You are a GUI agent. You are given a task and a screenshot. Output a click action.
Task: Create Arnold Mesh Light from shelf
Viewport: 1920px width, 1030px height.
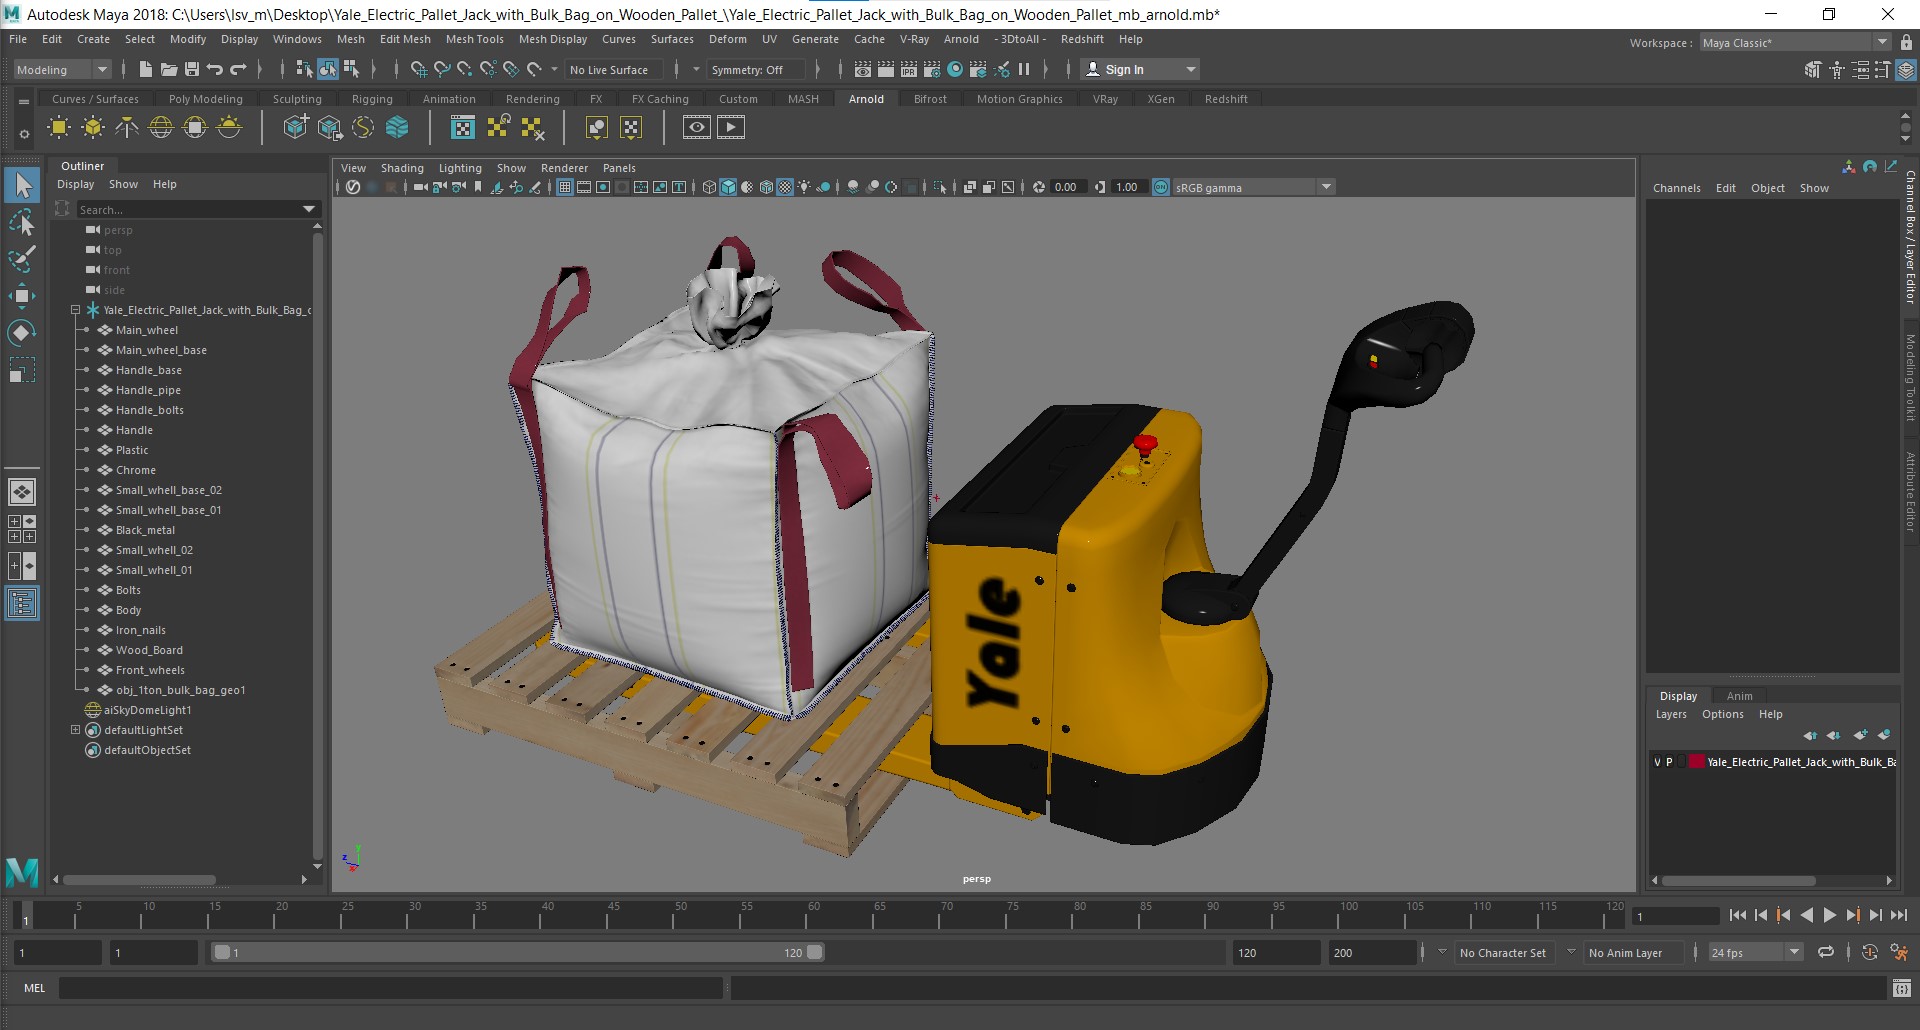coord(93,127)
